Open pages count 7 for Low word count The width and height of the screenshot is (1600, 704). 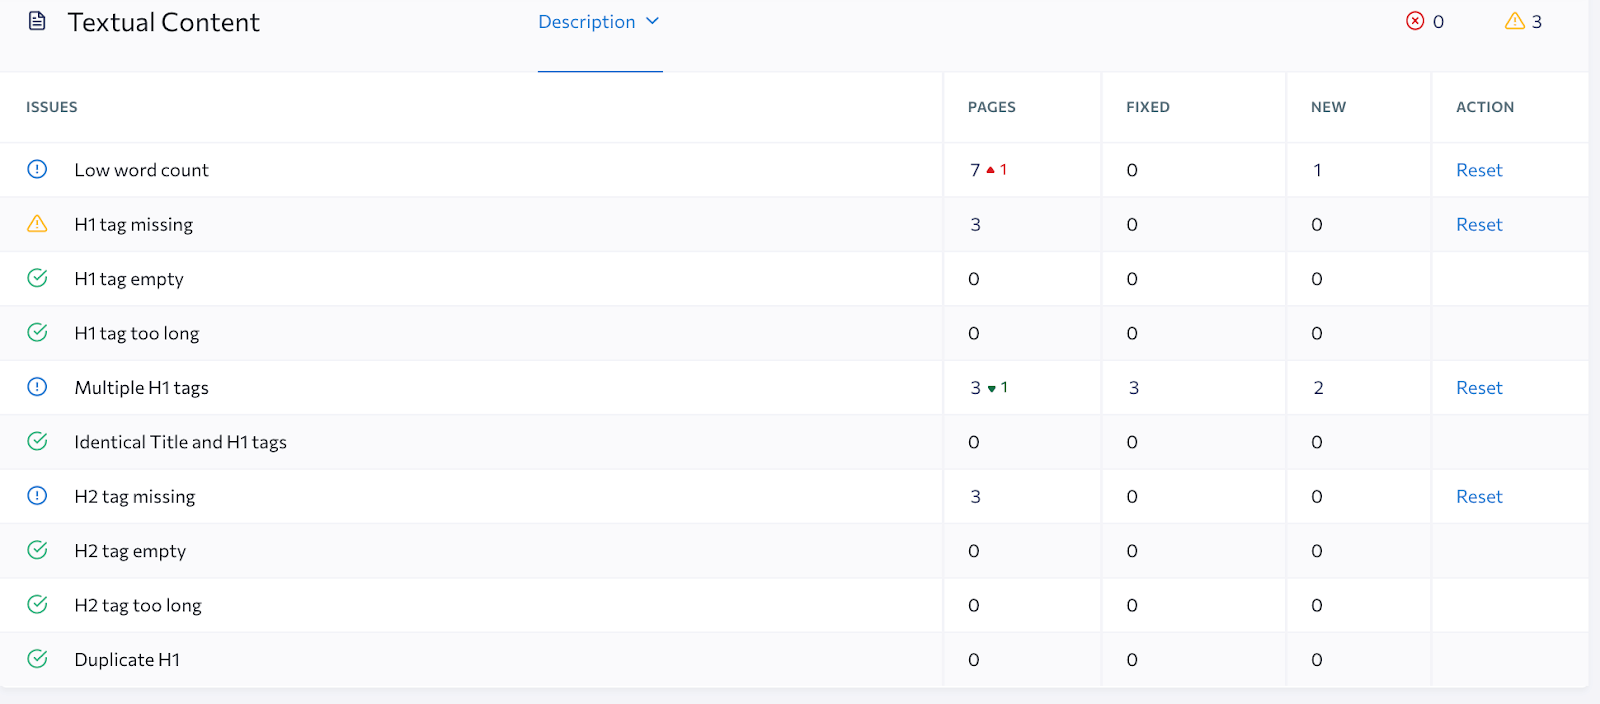(975, 170)
